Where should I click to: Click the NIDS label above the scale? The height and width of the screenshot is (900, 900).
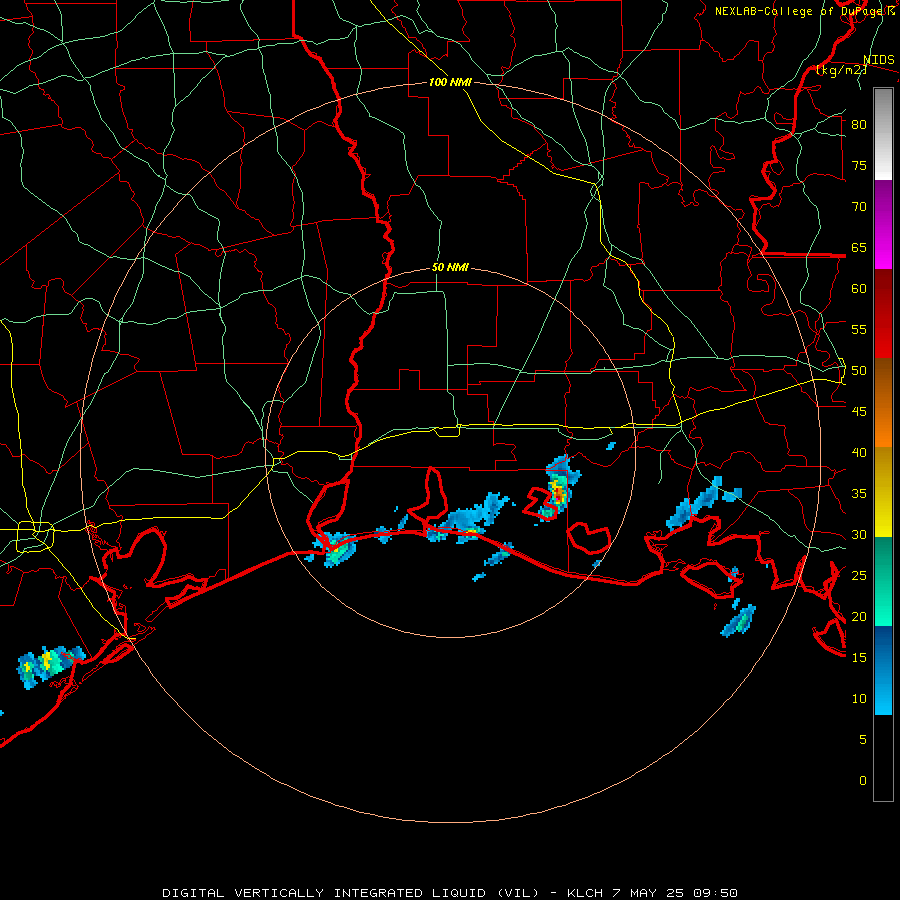[x=879, y=60]
